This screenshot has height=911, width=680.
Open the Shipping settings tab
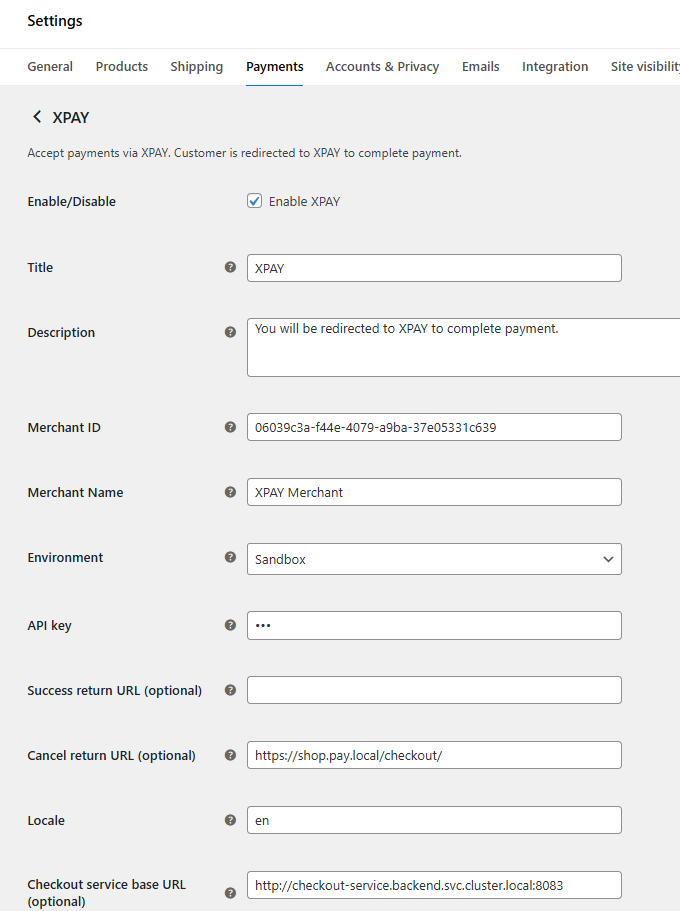coord(196,67)
